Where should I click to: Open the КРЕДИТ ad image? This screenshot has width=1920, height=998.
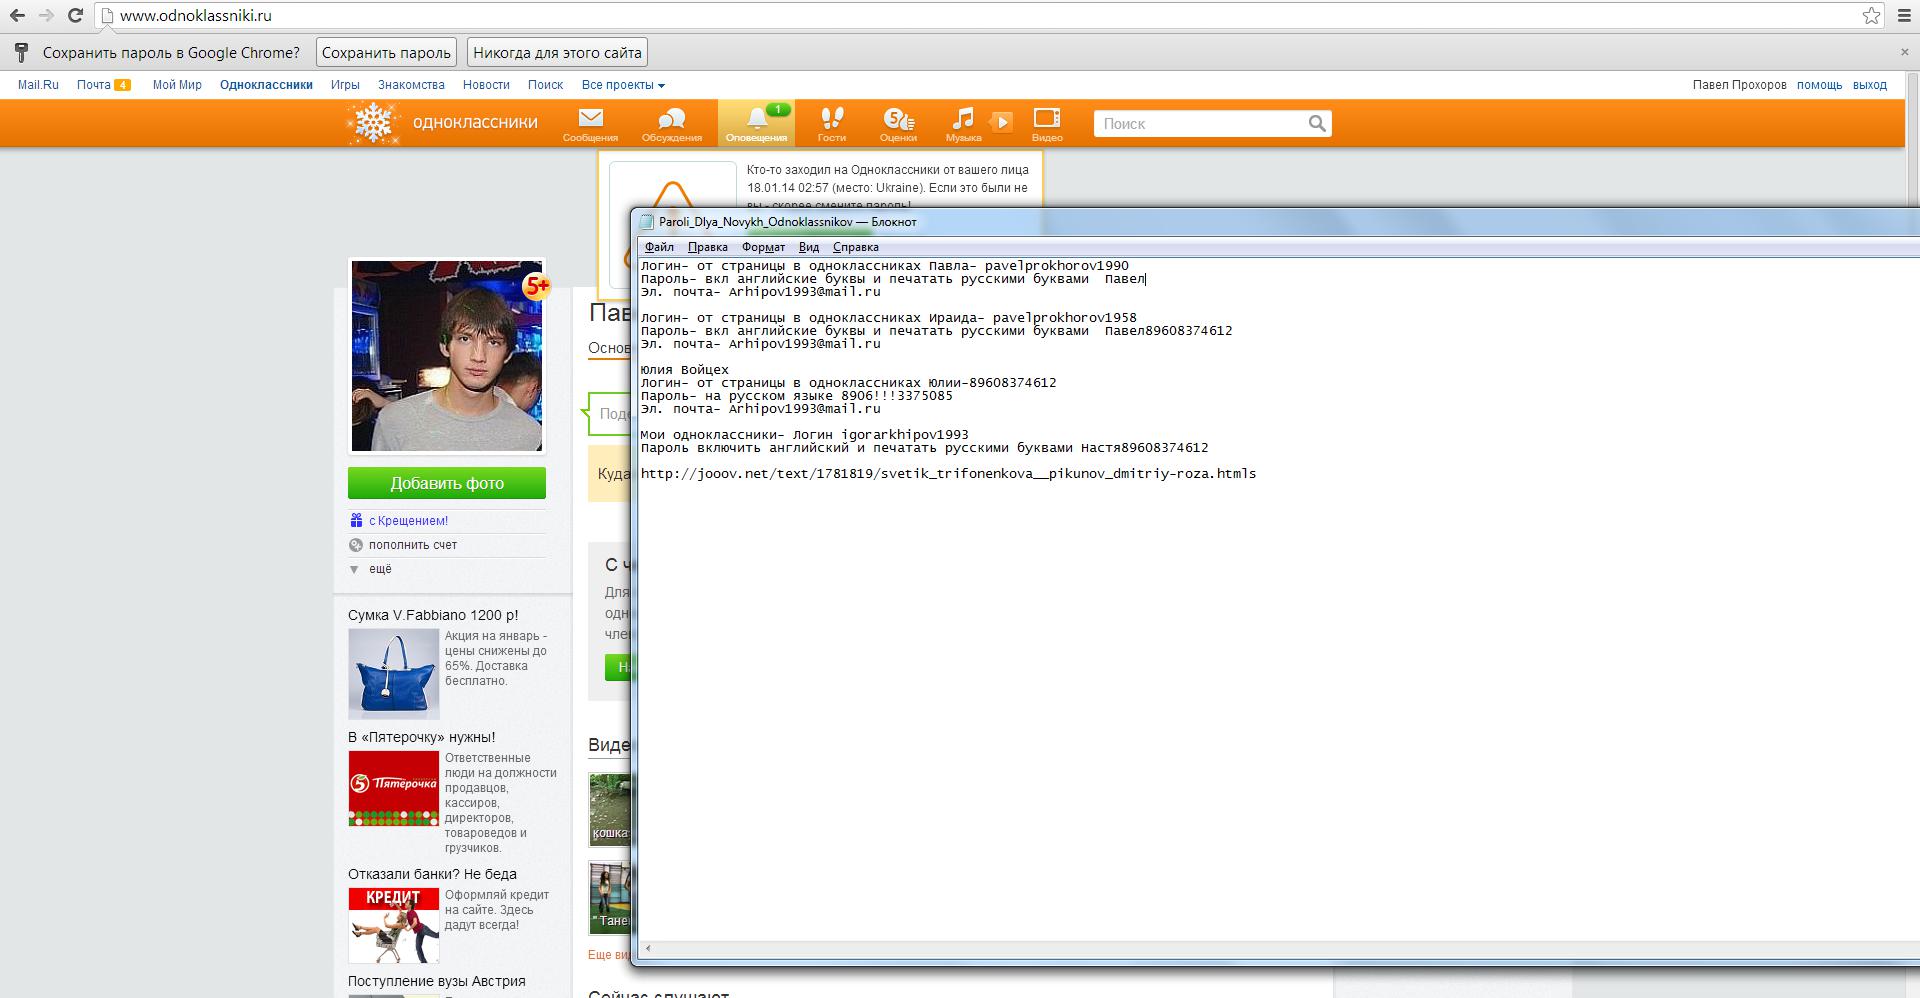click(393, 926)
